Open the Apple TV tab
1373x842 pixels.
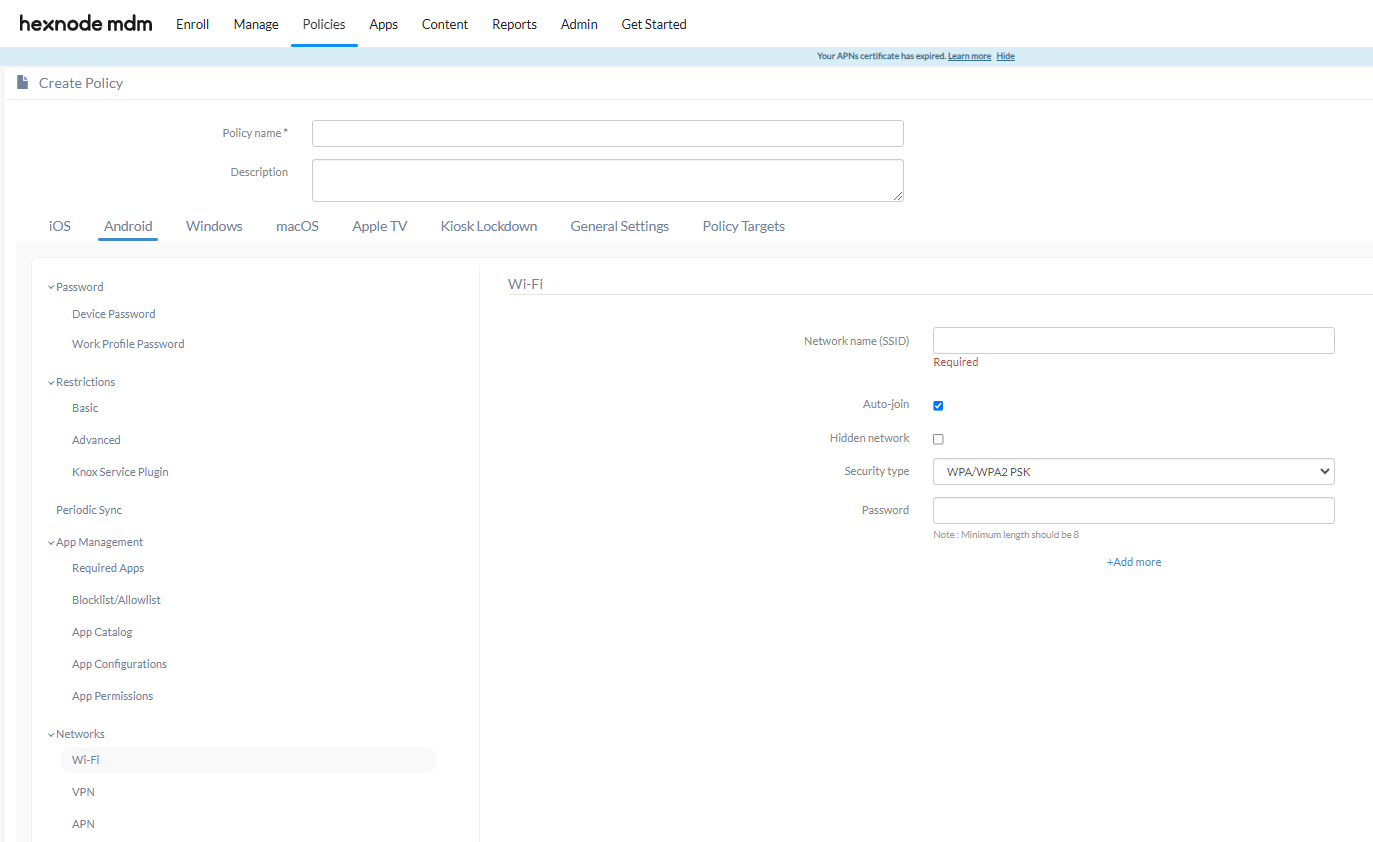point(379,226)
